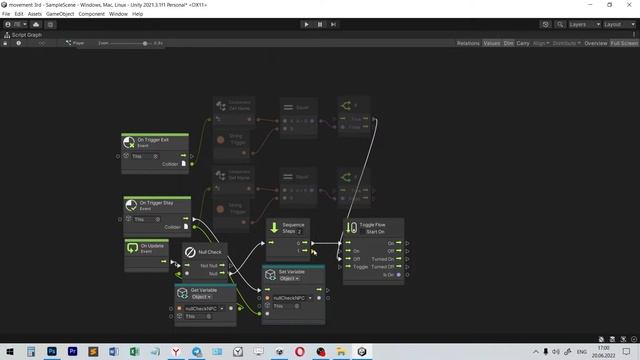Click the On Trigger Stay node icon
The image size is (640, 360).
pos(131,205)
